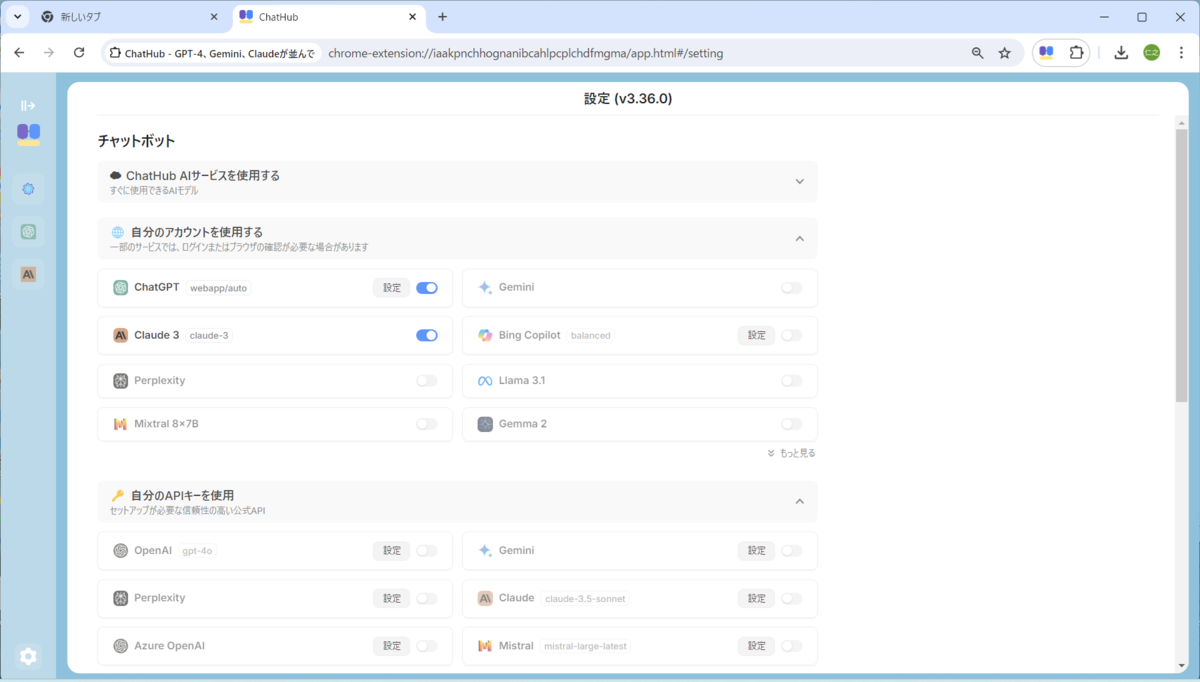Open 設定 for ChatGPT webapp

391,288
